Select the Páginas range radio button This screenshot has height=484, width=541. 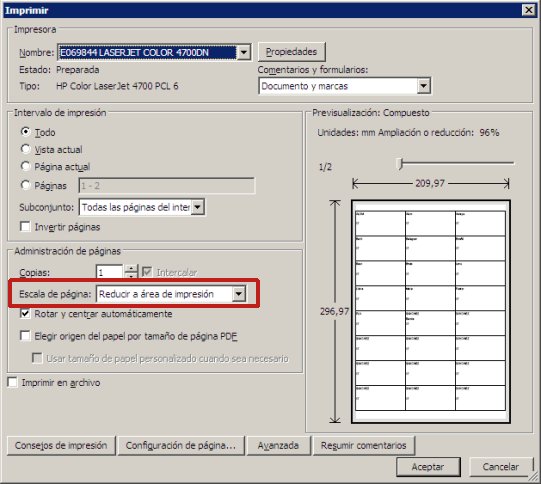tap(25, 185)
